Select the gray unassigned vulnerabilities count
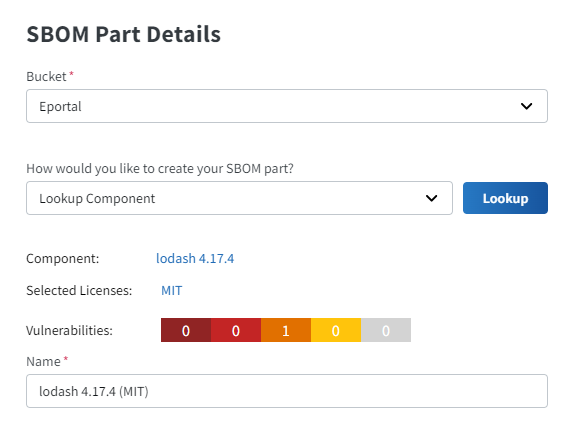581x429 pixels. tap(386, 330)
